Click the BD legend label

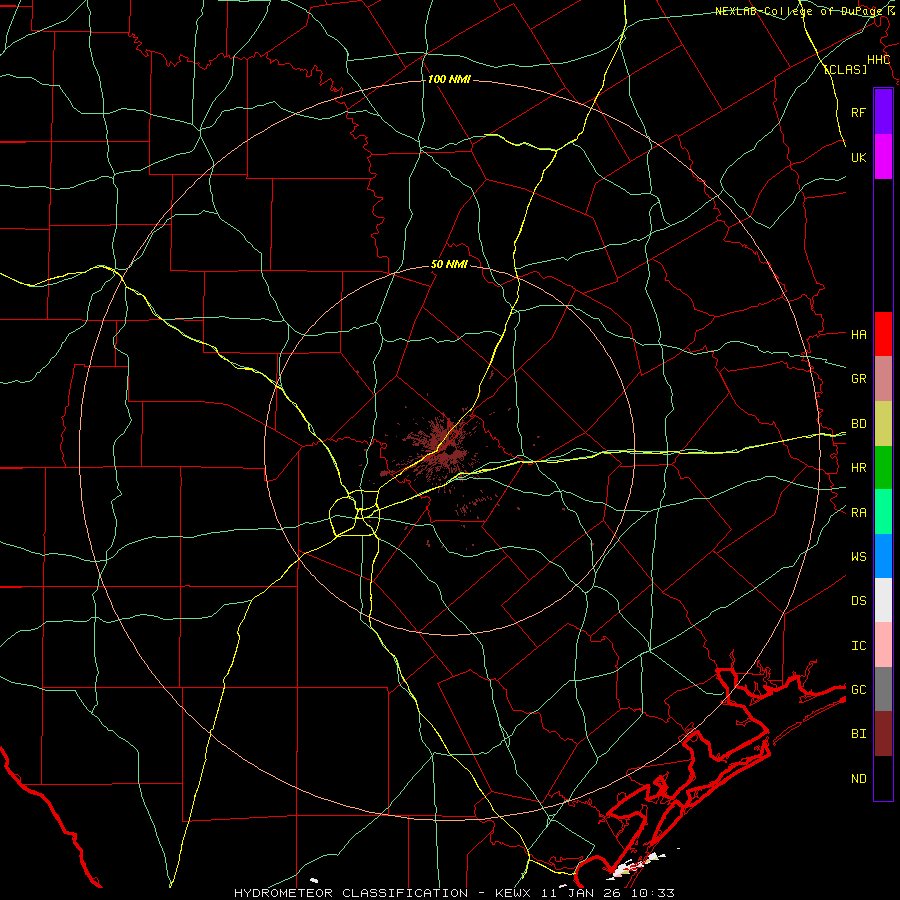(858, 424)
